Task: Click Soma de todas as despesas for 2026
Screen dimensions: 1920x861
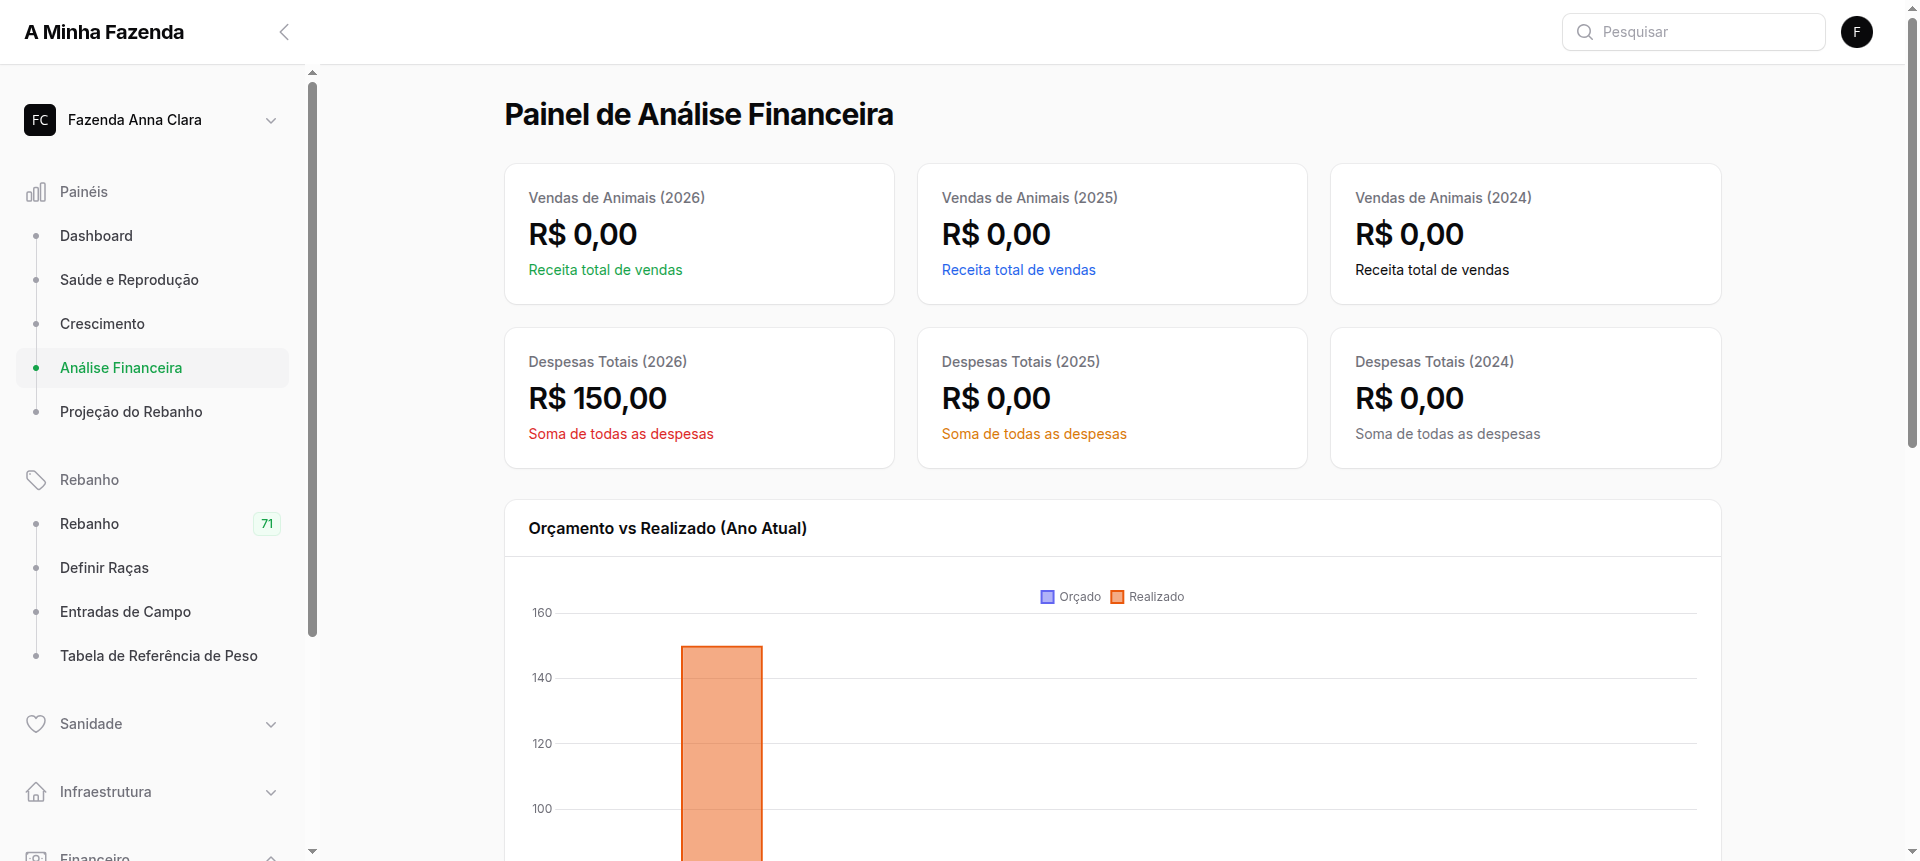Action: point(620,434)
